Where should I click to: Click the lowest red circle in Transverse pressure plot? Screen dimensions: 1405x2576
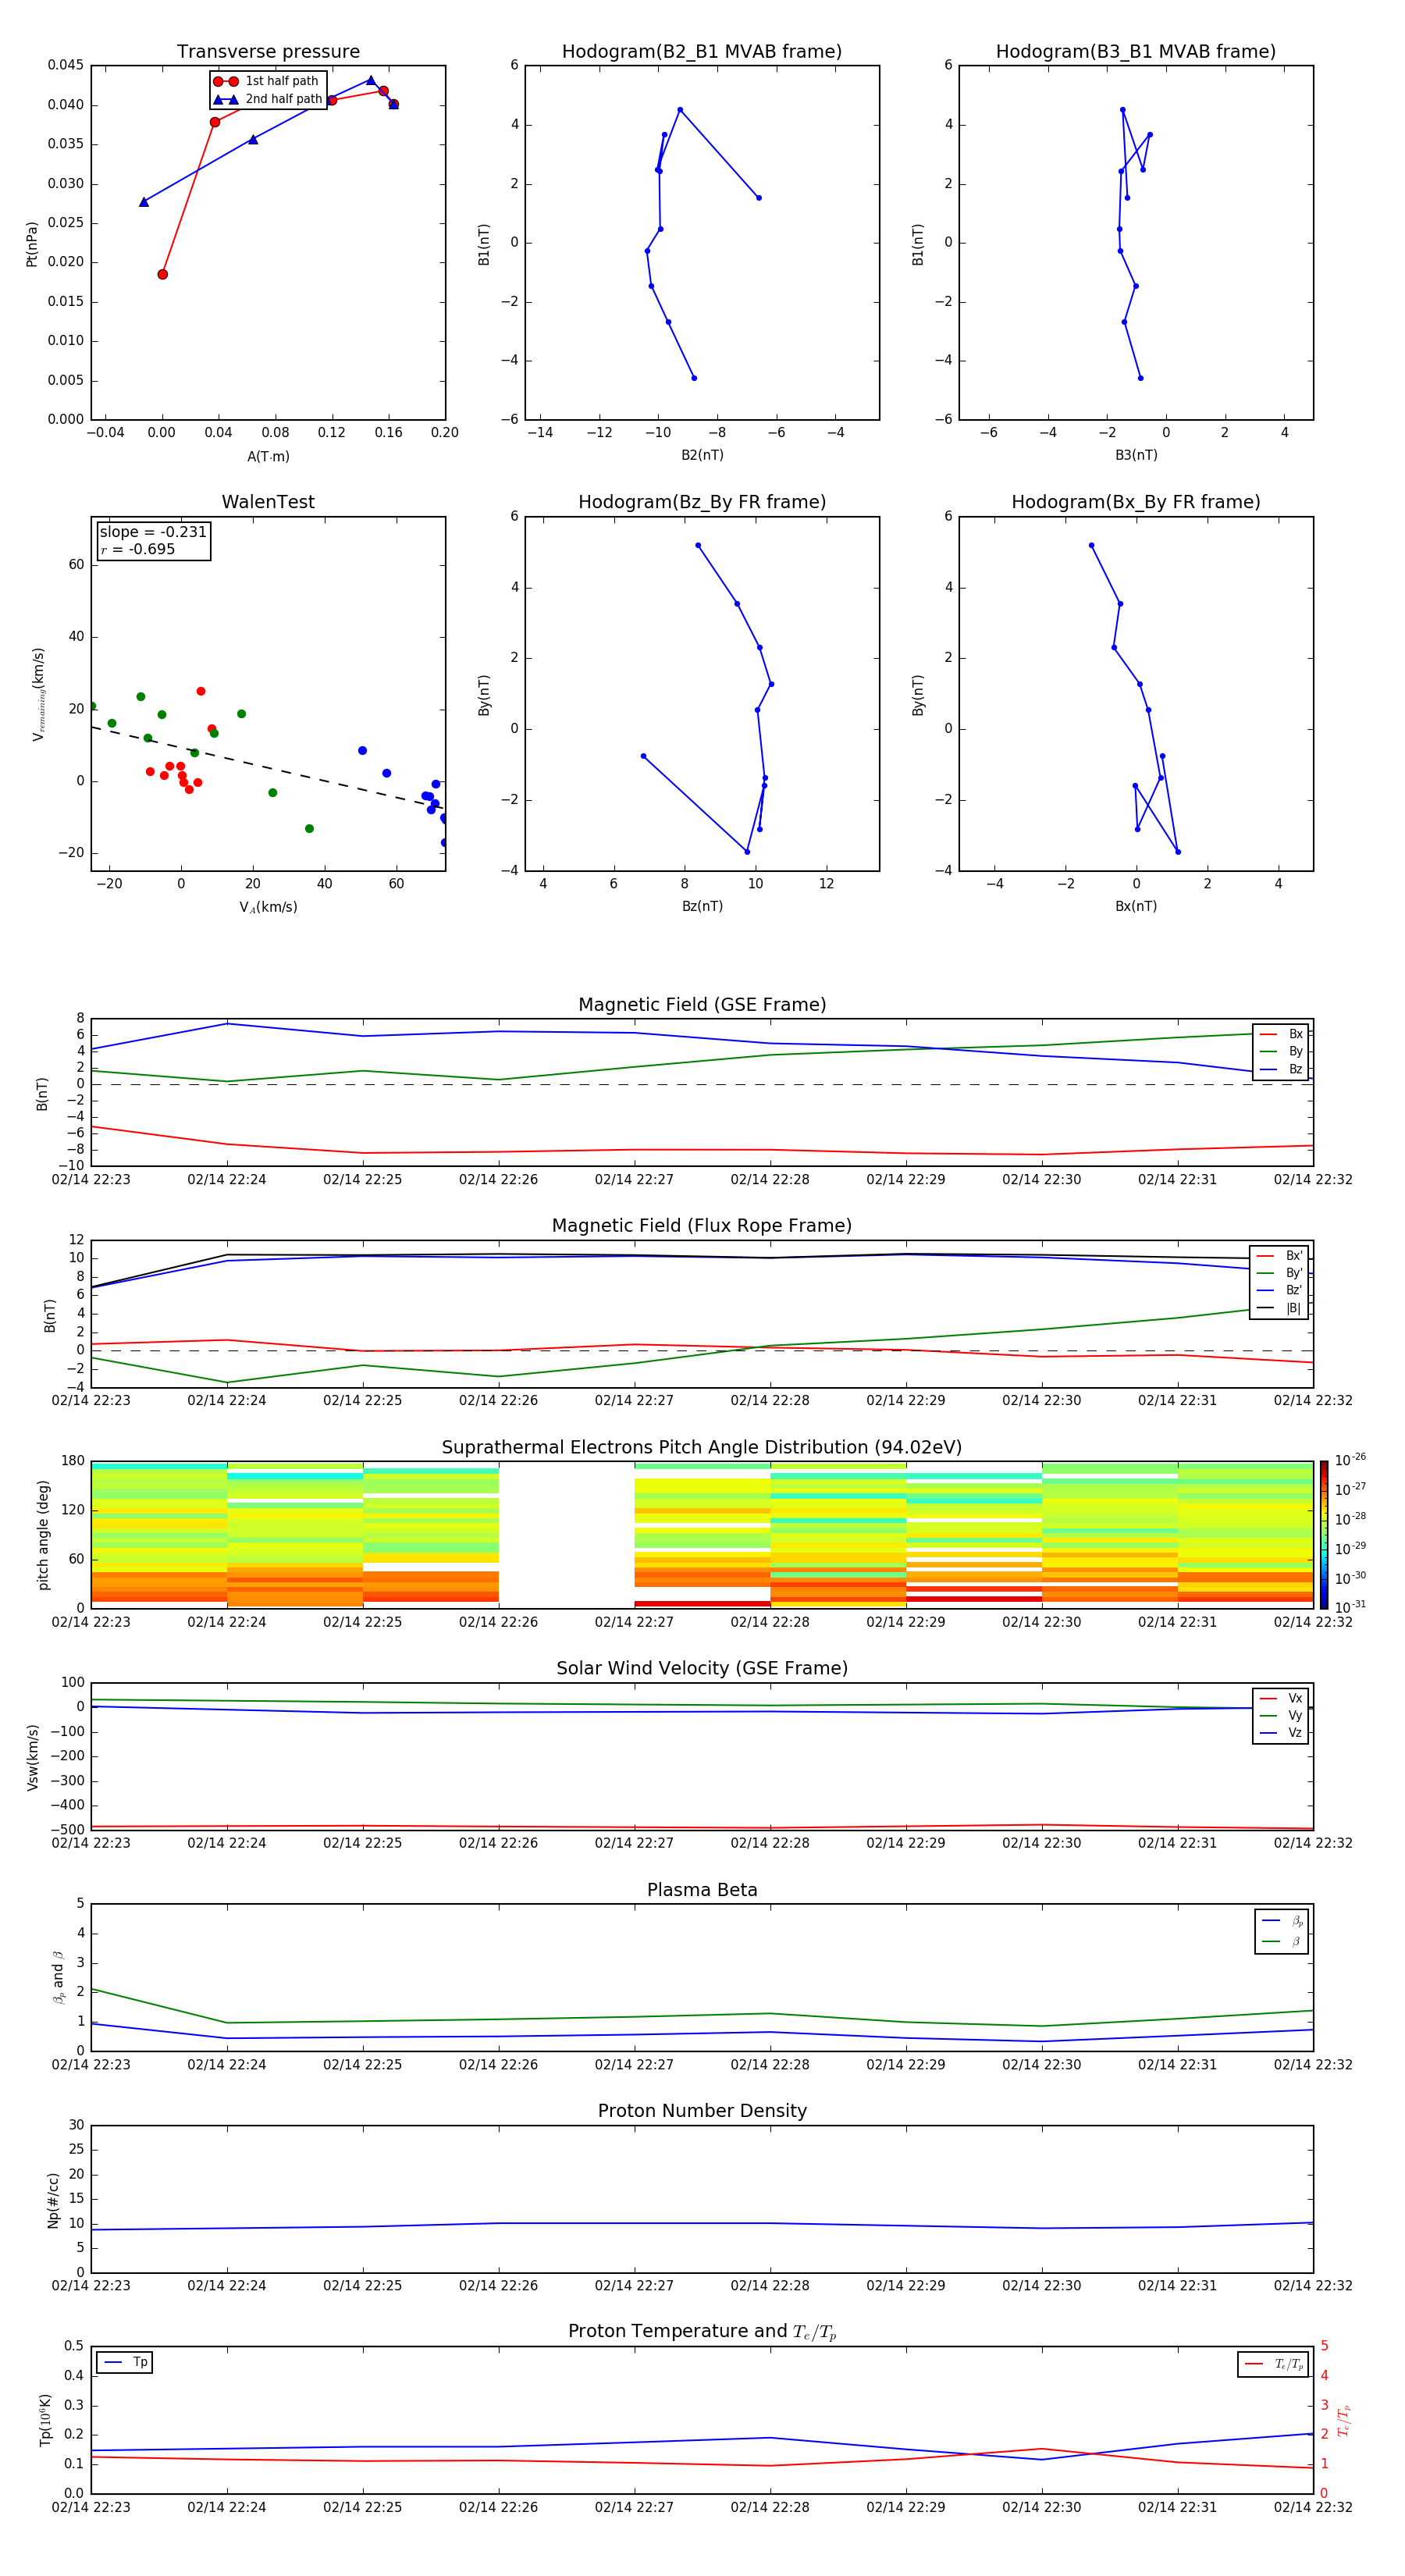[x=163, y=275]
